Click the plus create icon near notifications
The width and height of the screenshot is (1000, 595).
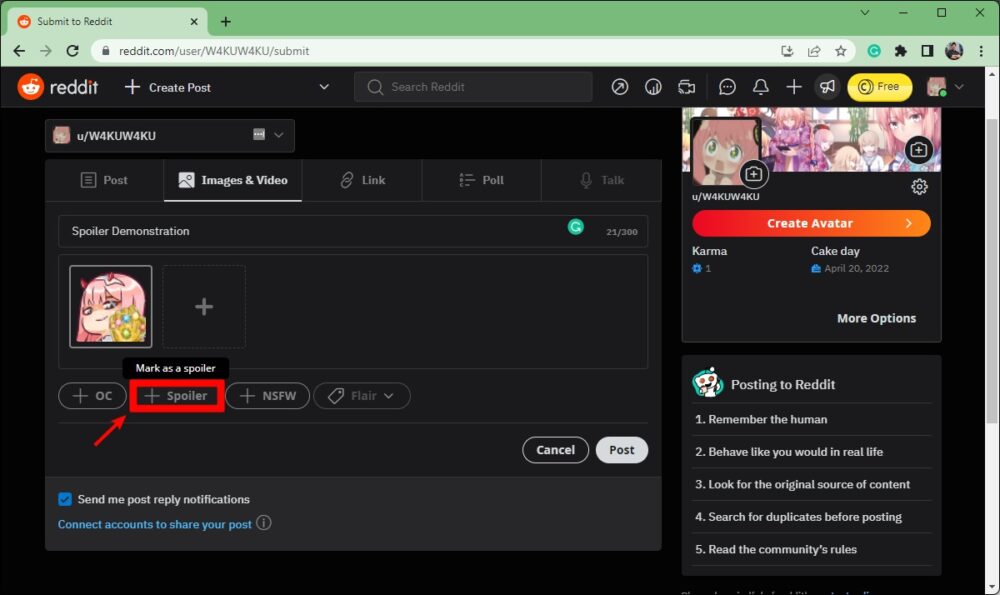pos(794,87)
